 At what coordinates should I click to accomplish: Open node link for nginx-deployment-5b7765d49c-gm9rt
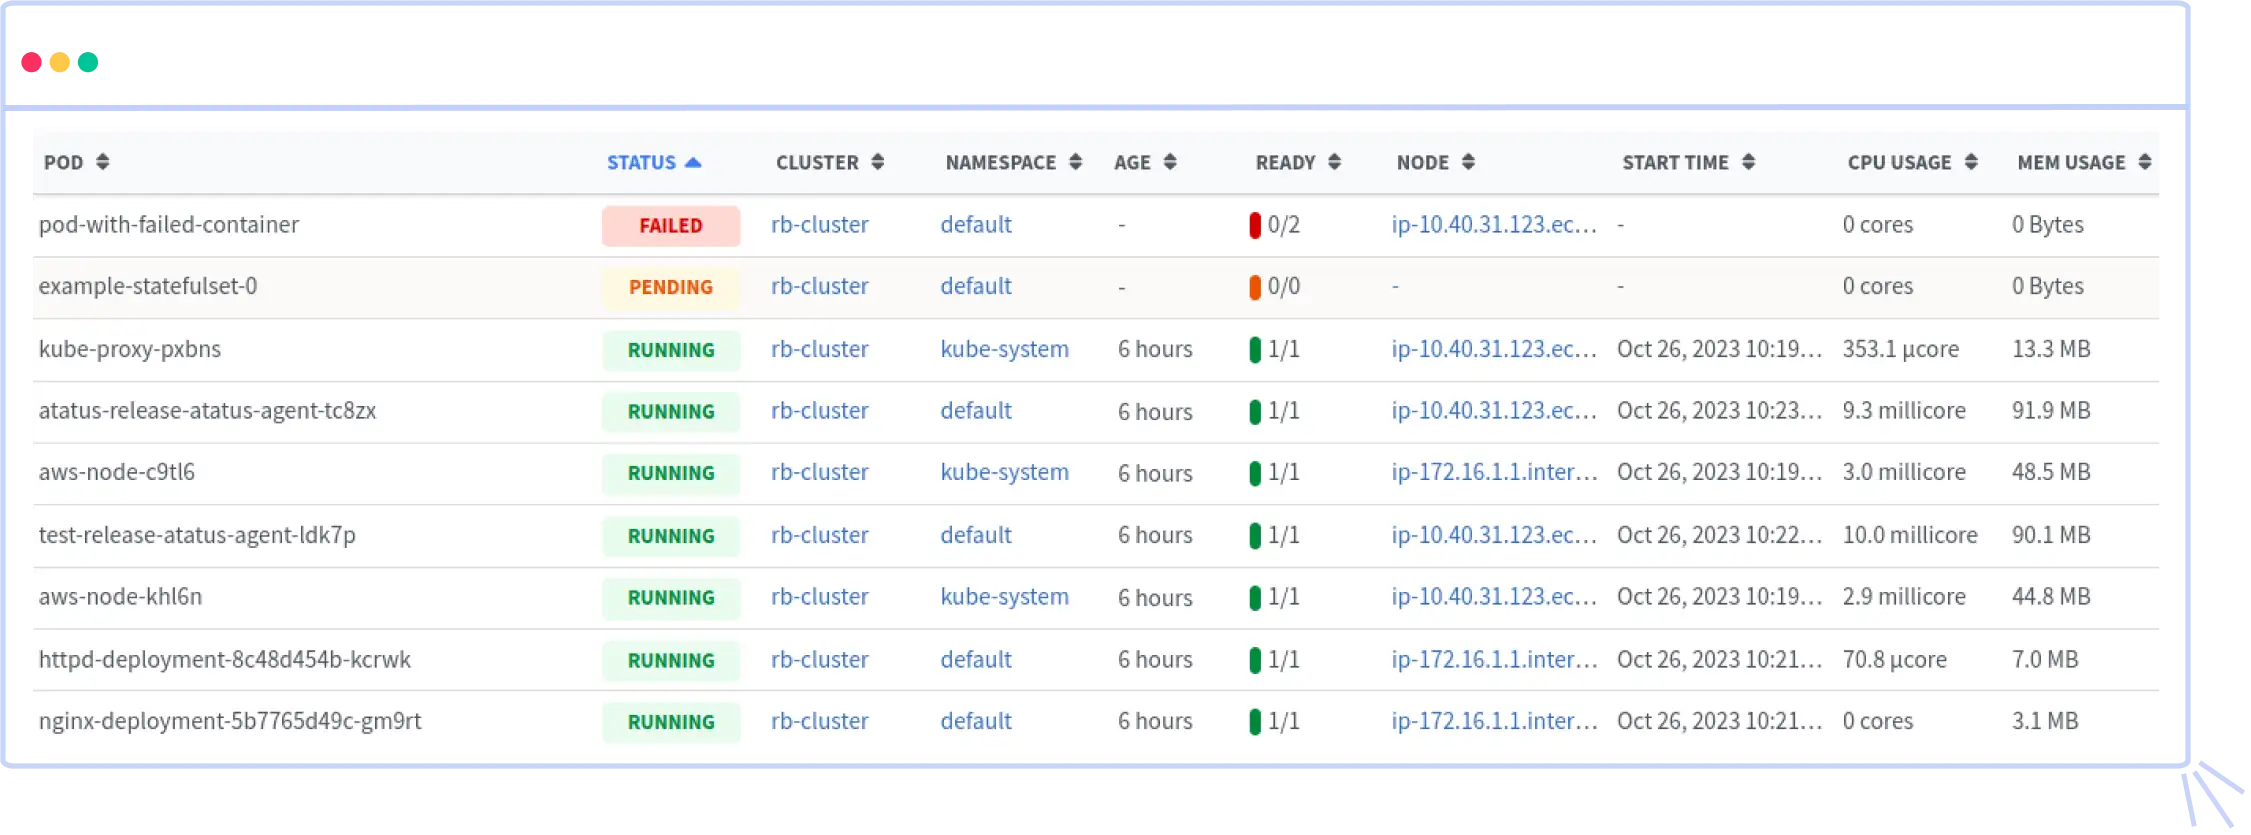click(x=1494, y=721)
